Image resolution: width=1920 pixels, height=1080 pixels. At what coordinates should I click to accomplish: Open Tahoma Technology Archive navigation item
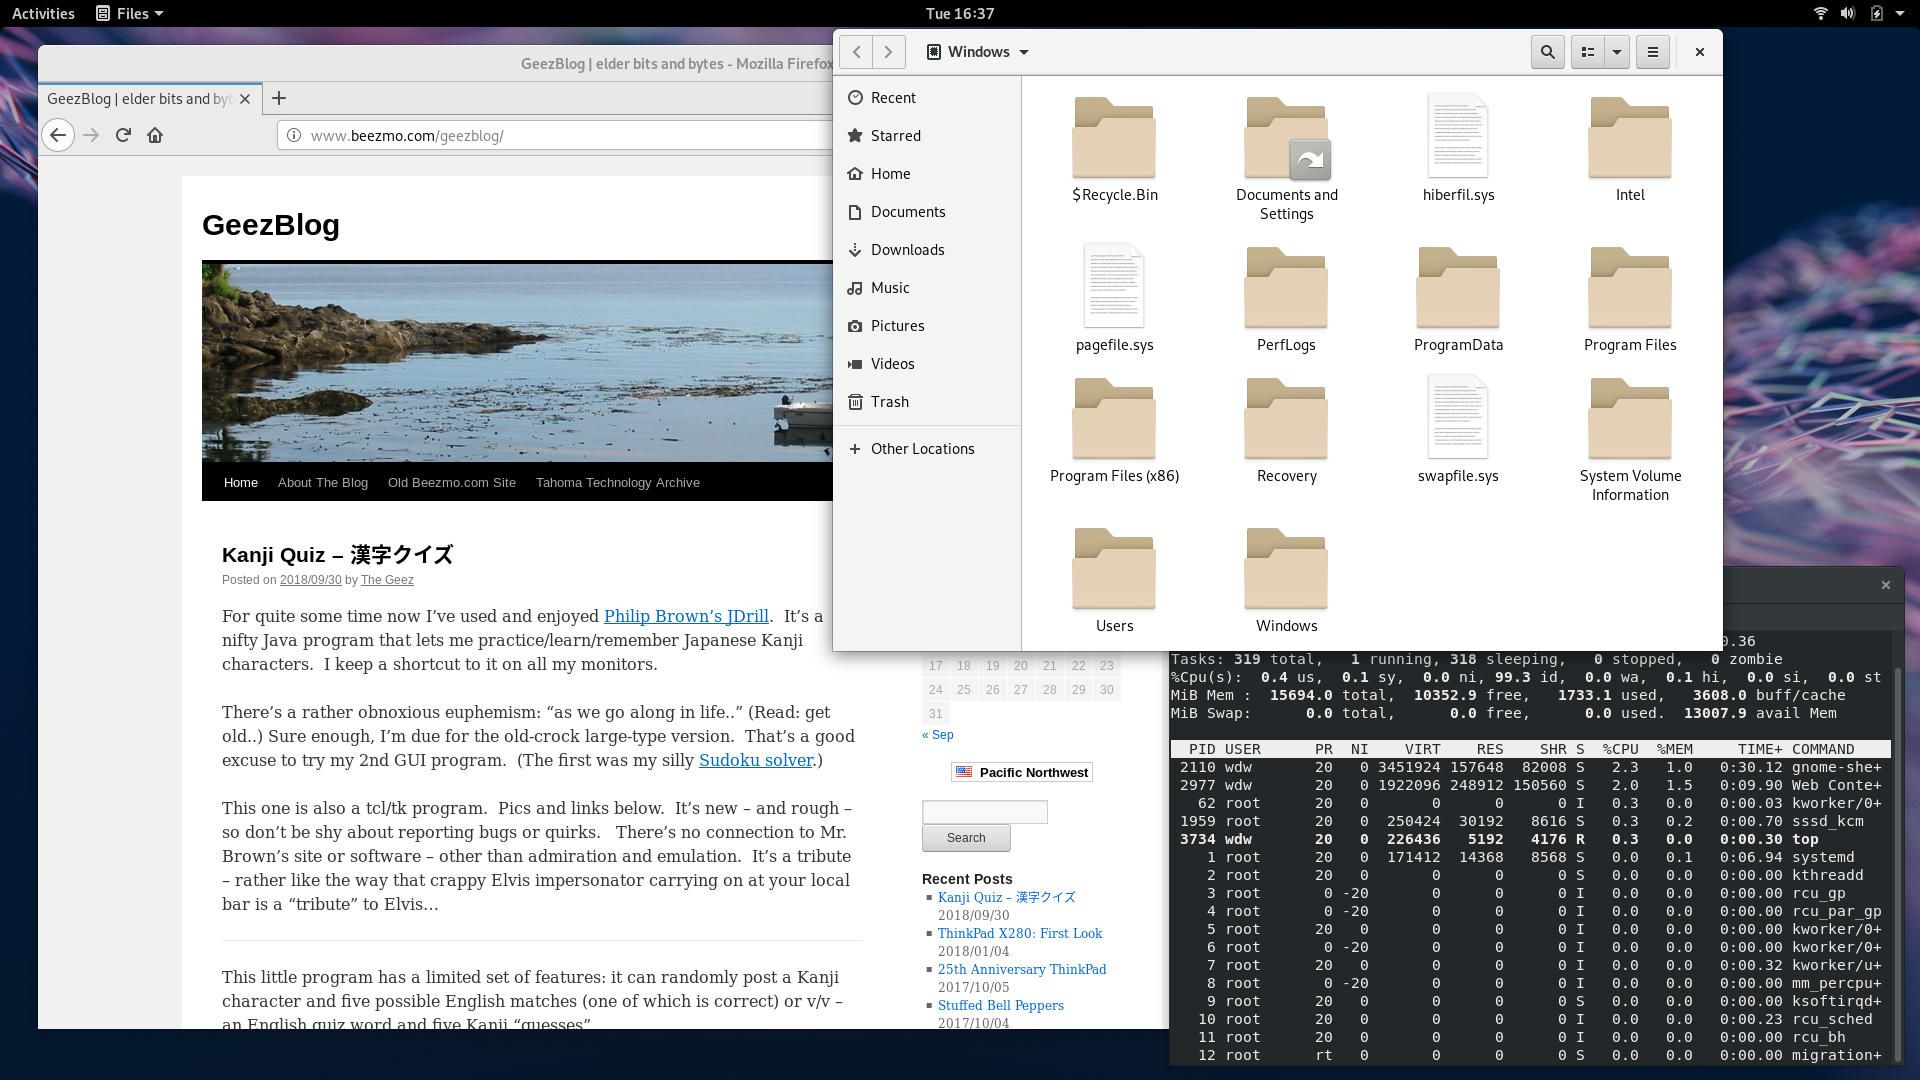[x=617, y=482]
